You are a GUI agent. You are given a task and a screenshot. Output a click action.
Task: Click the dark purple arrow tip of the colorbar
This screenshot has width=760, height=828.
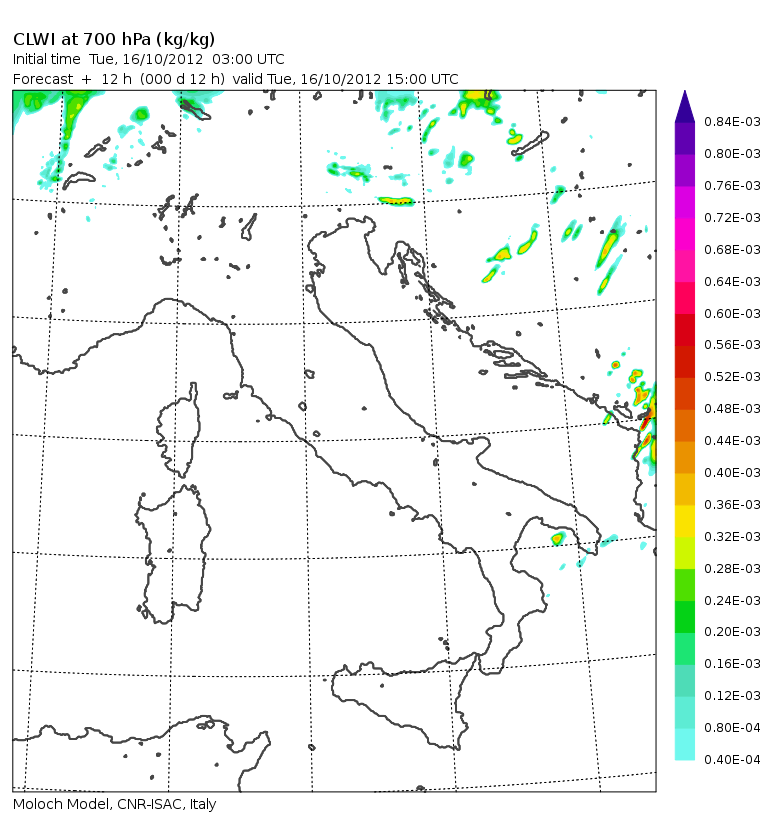pos(685,108)
